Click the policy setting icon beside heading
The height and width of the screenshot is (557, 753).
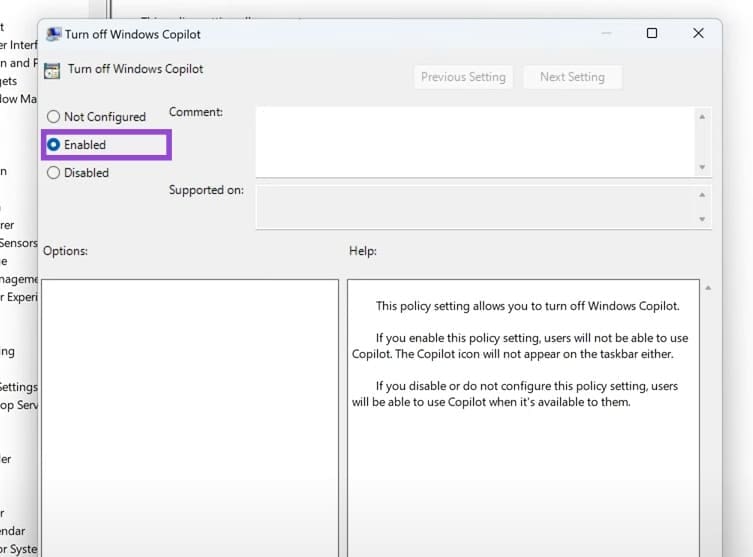pyautogui.click(x=52, y=71)
